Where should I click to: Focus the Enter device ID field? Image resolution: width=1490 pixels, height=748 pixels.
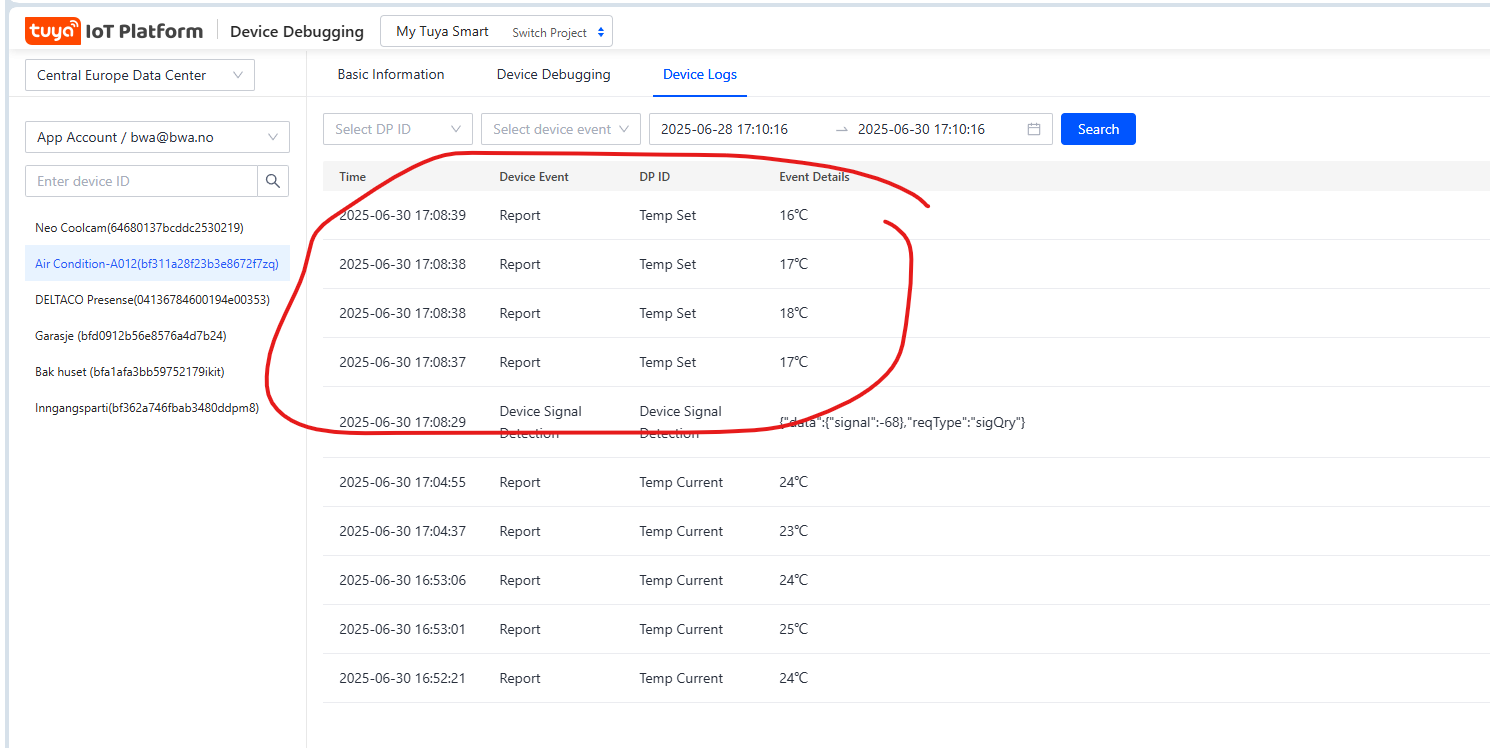click(141, 181)
